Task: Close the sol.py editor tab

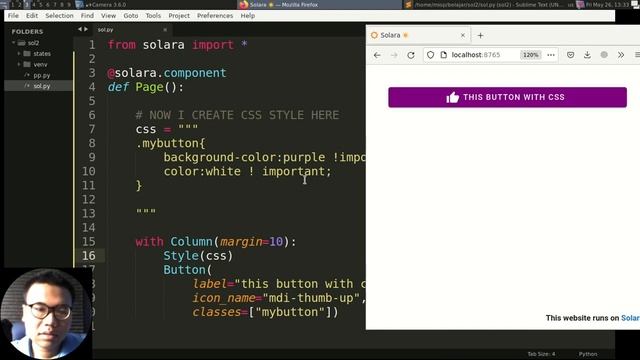Action: coord(165,30)
